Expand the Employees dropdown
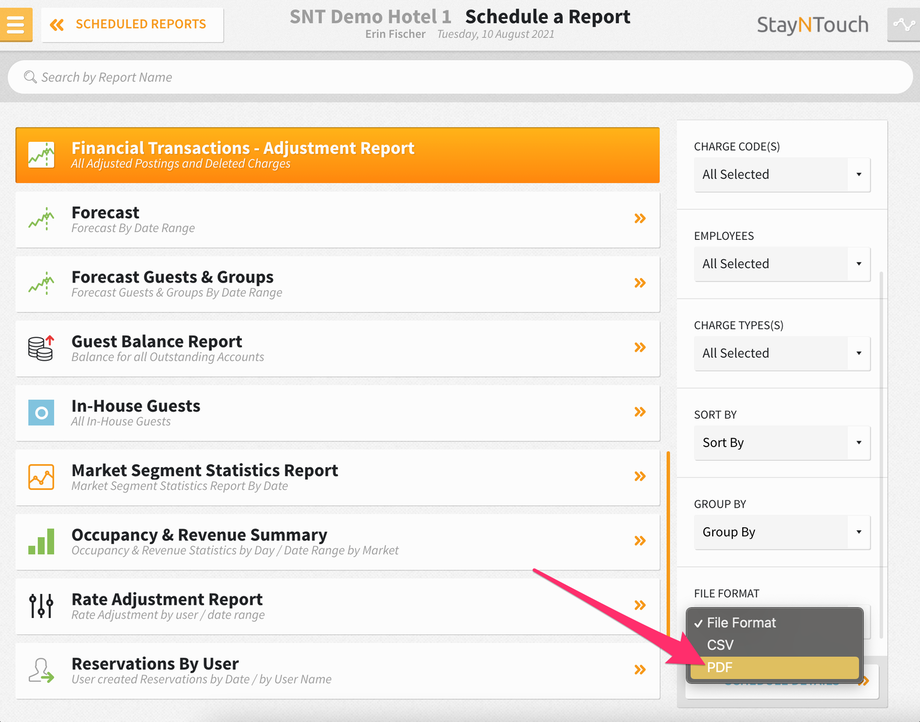Image resolution: width=920 pixels, height=722 pixels. point(782,264)
